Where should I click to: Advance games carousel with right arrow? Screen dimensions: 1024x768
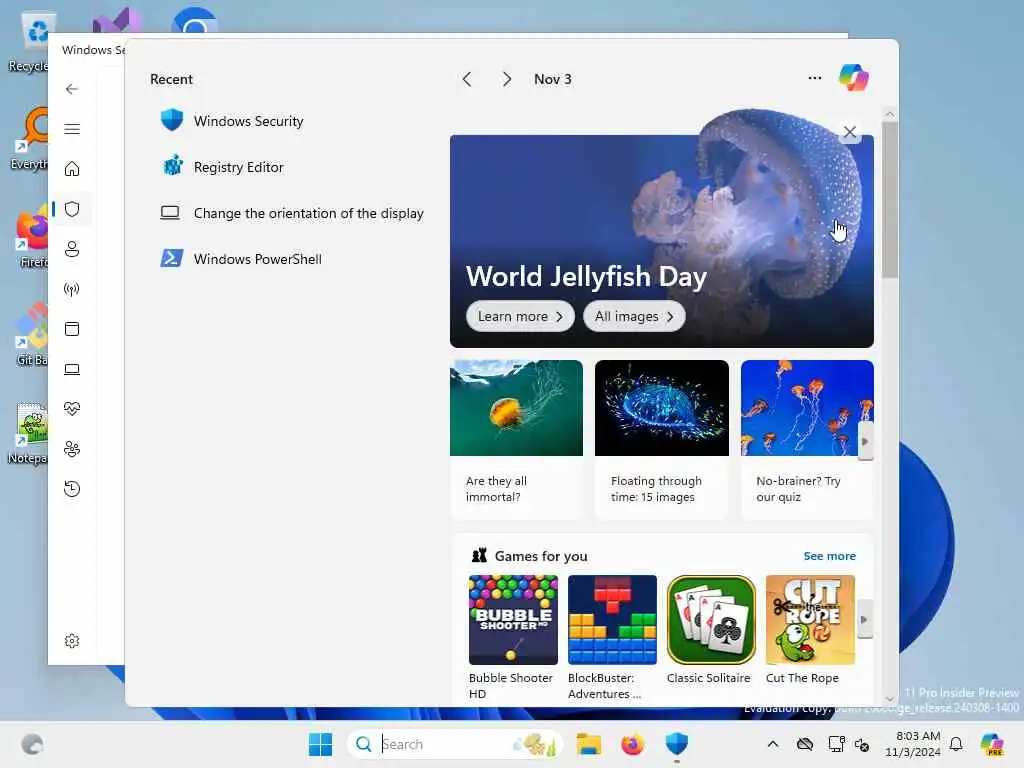(865, 619)
